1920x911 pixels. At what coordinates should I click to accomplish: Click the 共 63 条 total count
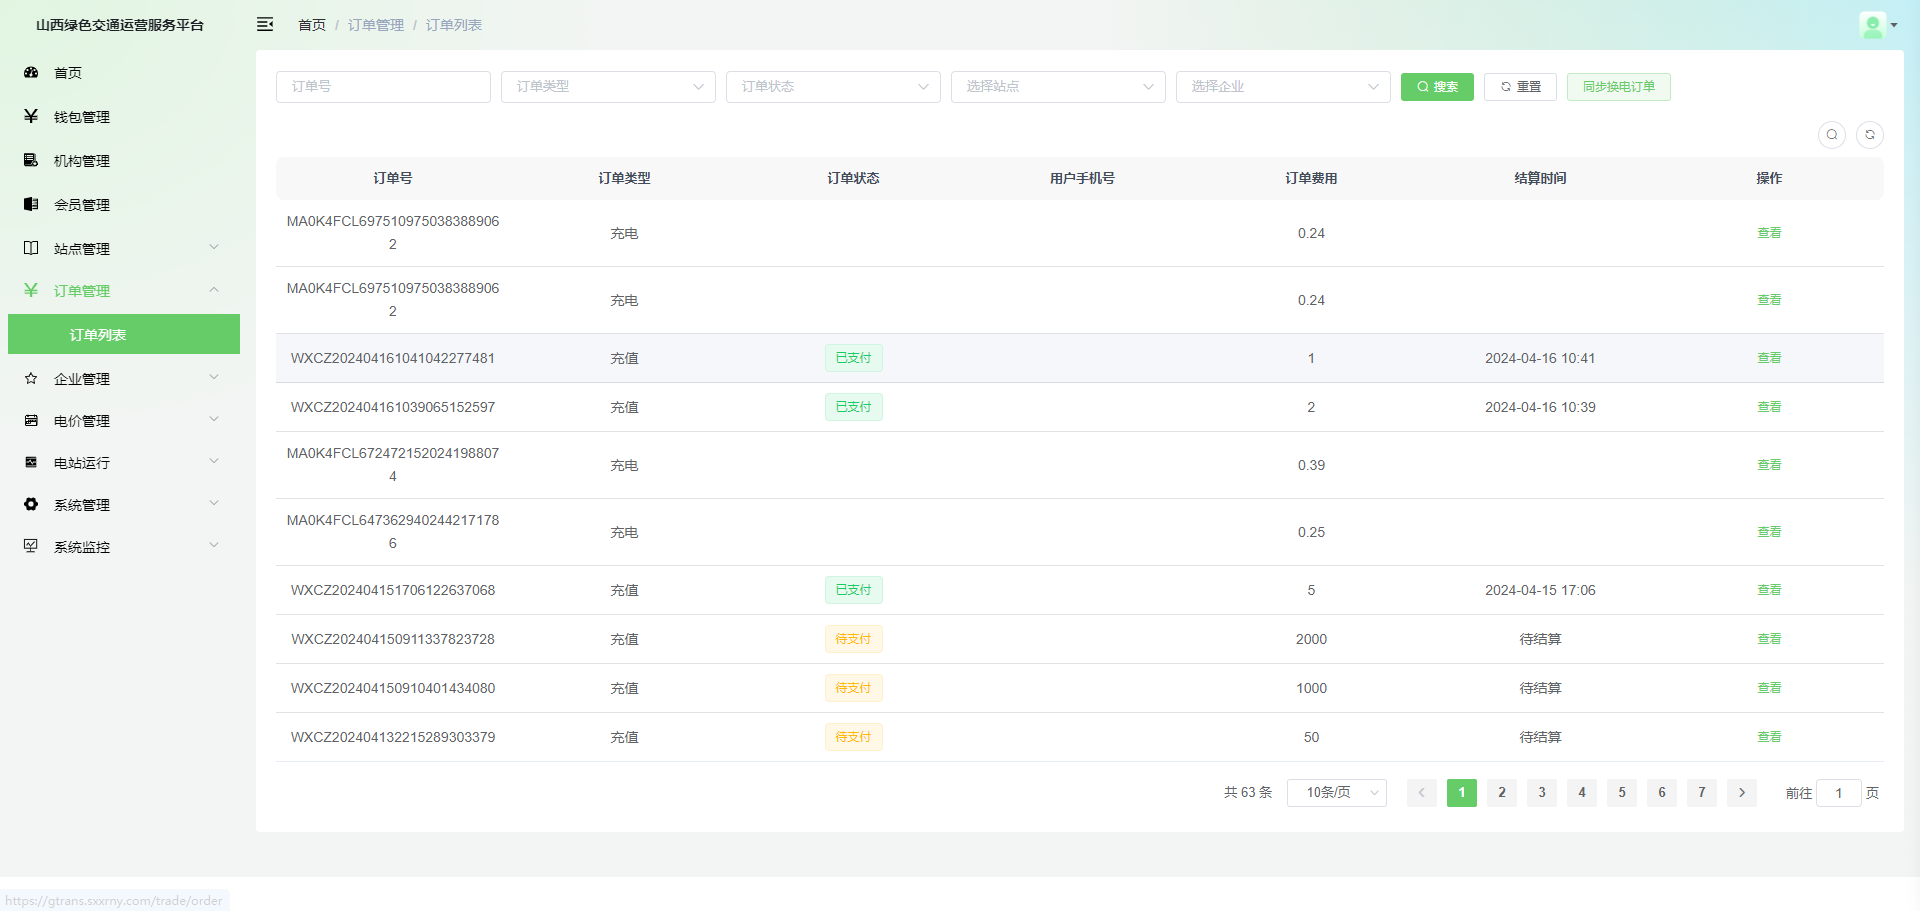1248,793
